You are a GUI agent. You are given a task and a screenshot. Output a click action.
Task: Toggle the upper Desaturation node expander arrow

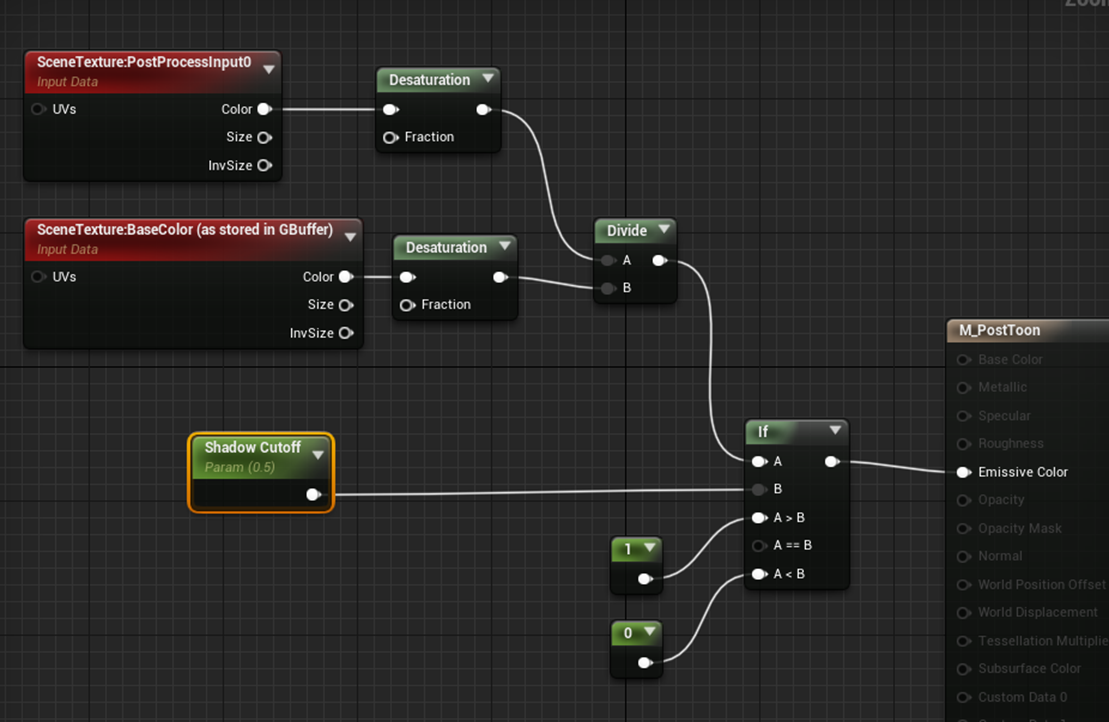[488, 78]
